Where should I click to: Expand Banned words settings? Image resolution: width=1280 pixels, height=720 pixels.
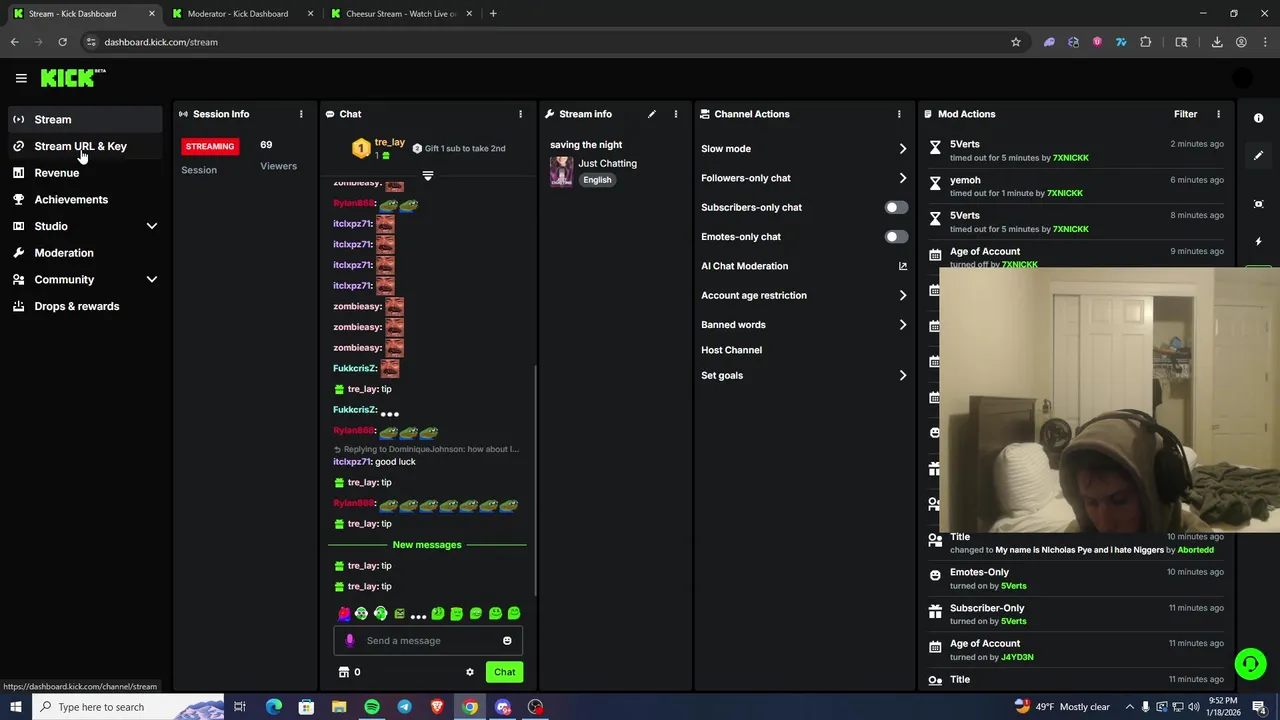coord(902,325)
